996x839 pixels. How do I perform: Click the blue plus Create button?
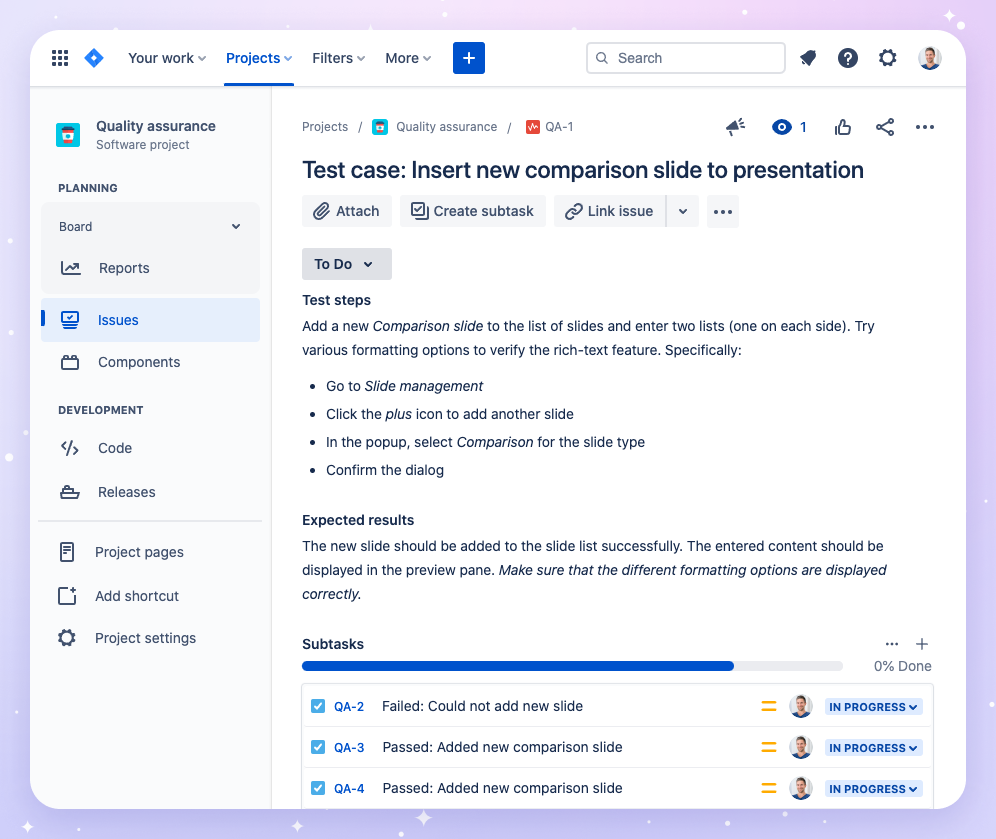469,58
